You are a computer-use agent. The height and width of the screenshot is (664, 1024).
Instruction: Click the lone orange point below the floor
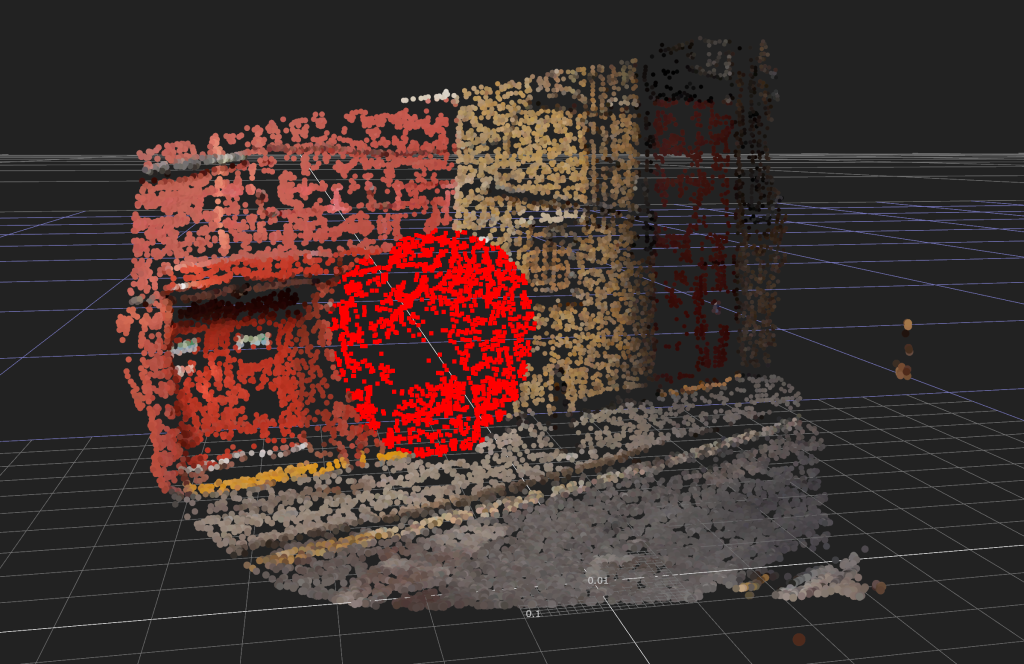[x=798, y=639]
